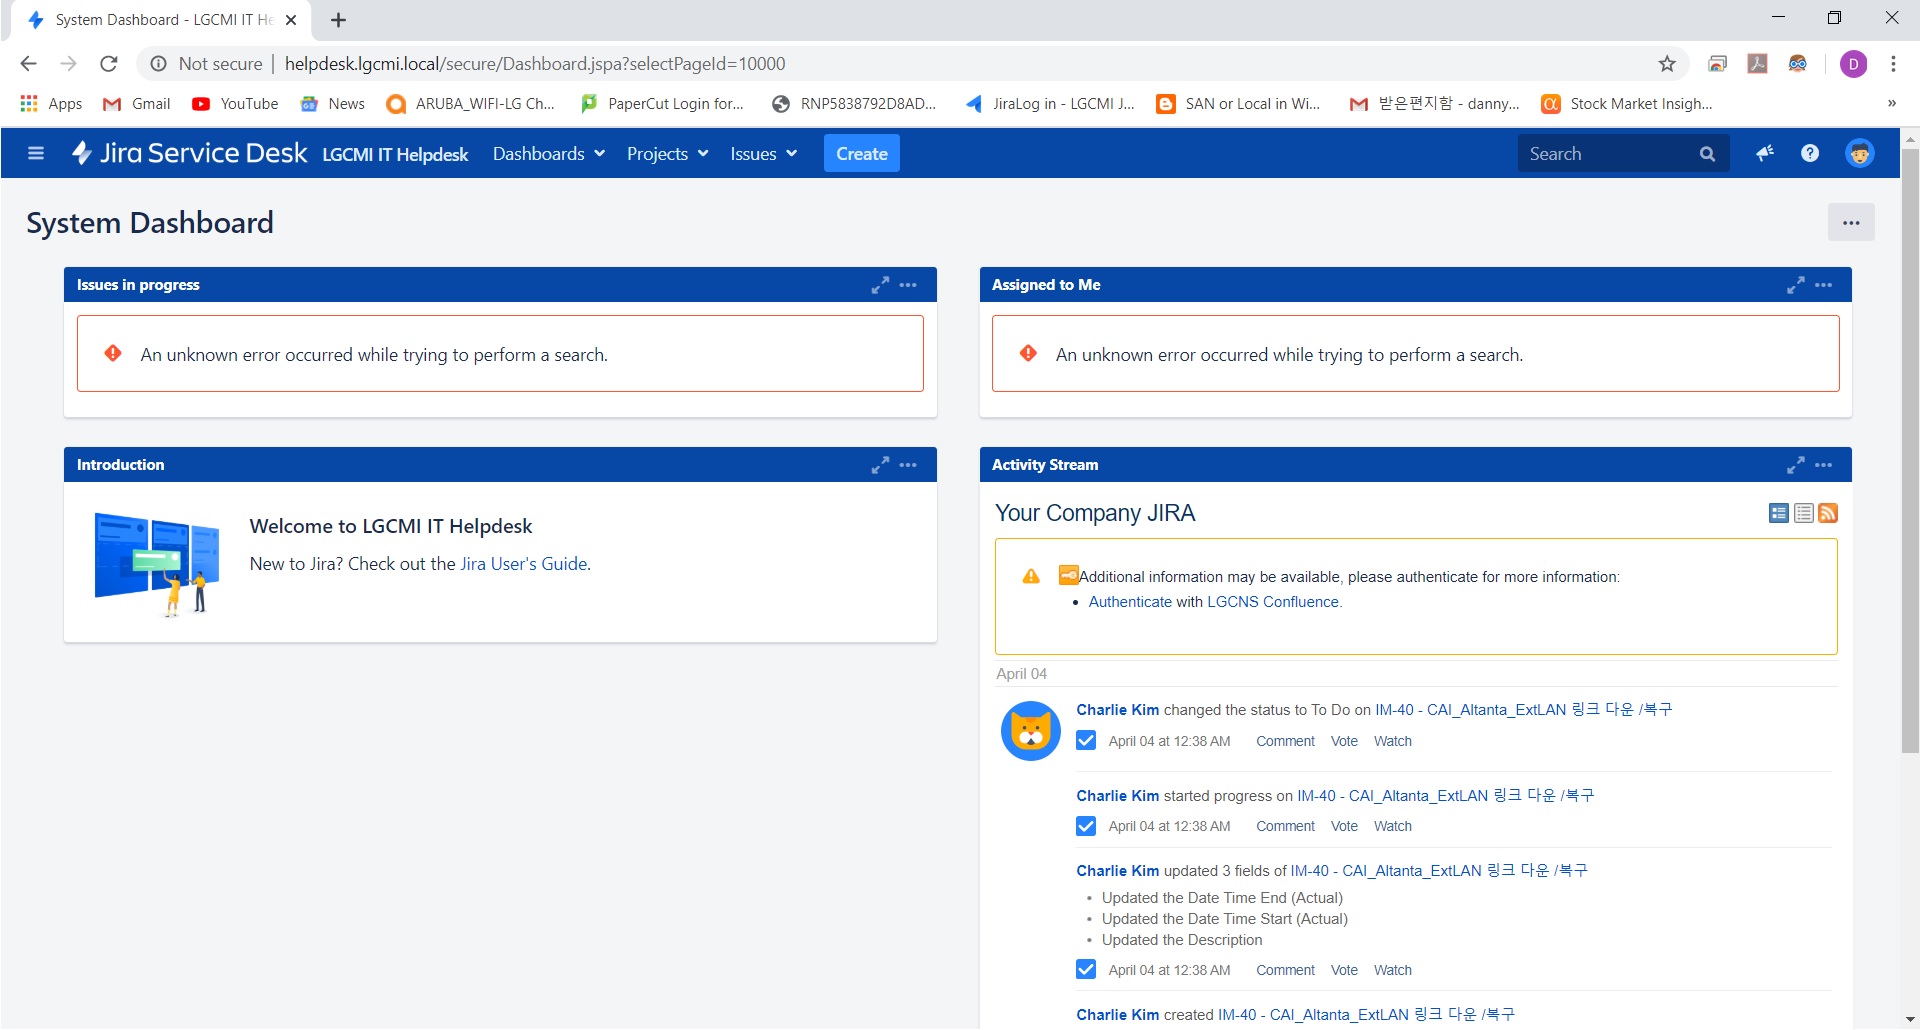Open the cast/media control toolbar icon
The height and width of the screenshot is (1030, 1920).
(1717, 64)
